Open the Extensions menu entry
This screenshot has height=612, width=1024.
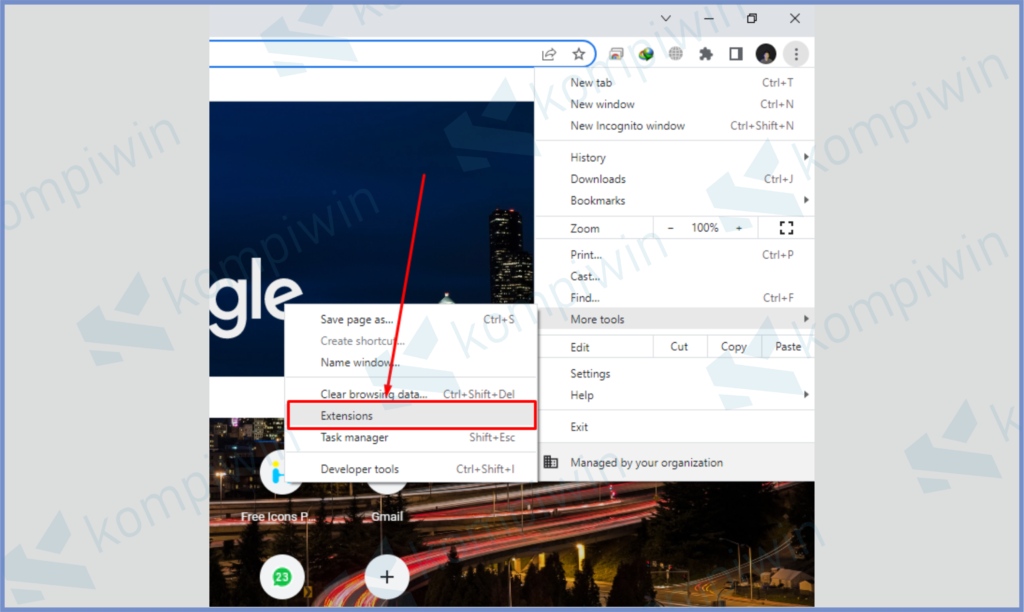pyautogui.click(x=346, y=415)
